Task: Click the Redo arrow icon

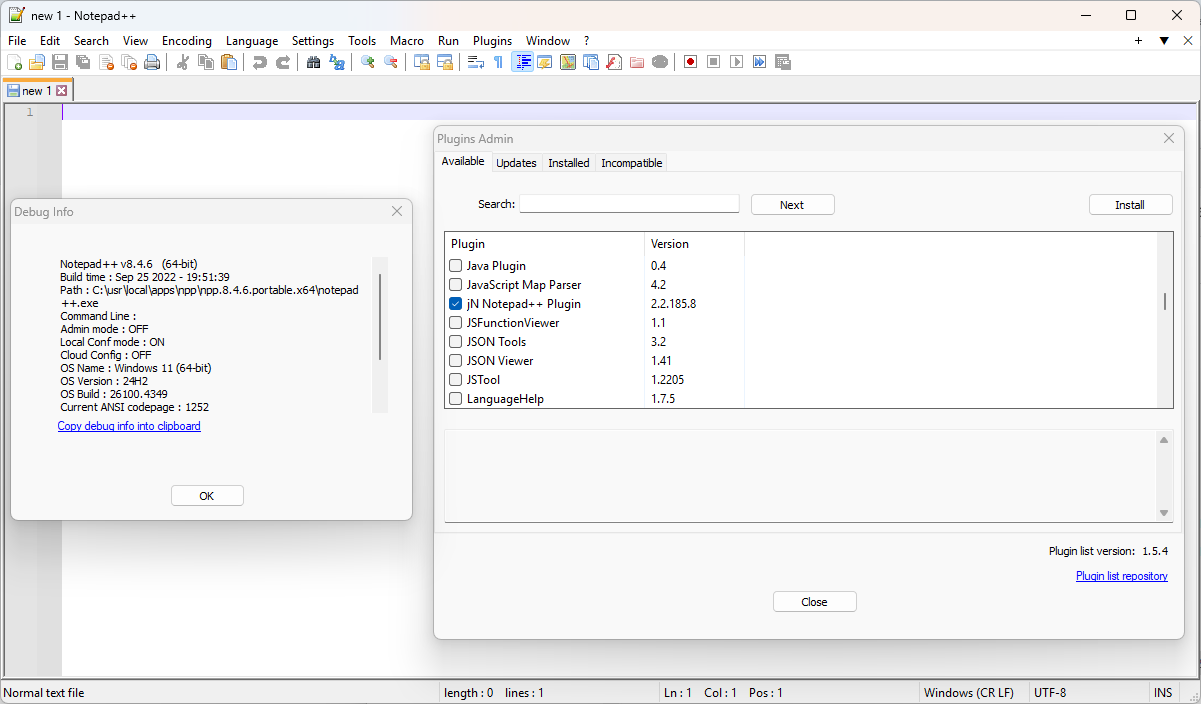Action: coord(283,62)
